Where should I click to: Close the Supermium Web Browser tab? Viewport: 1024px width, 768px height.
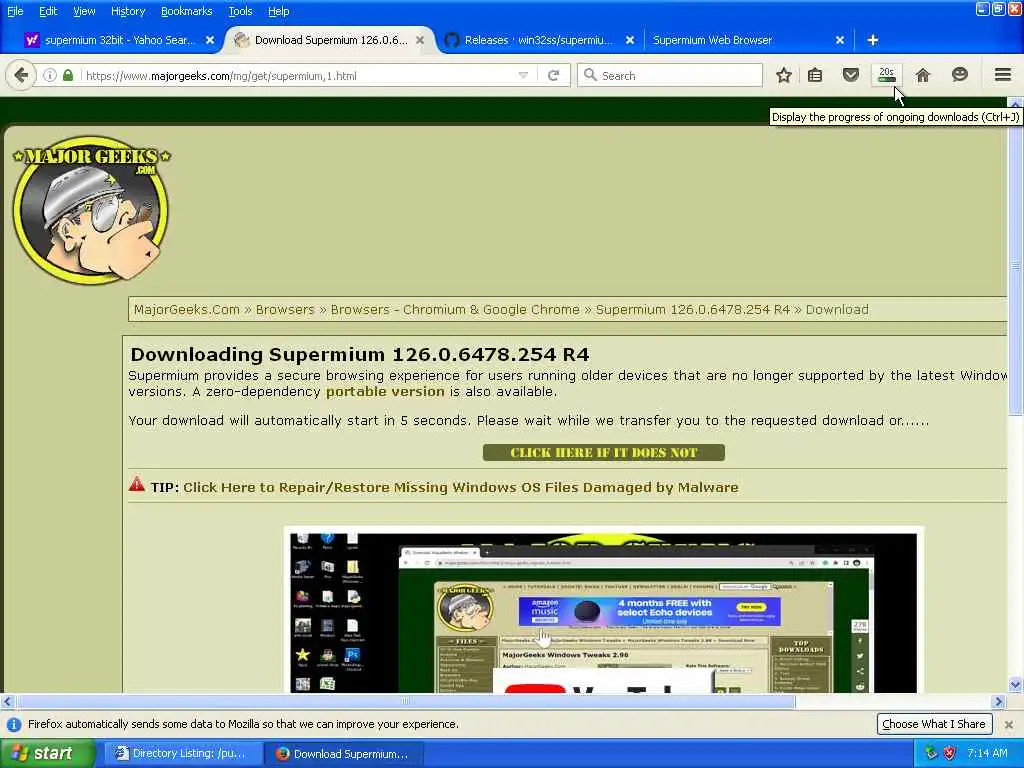(840, 40)
